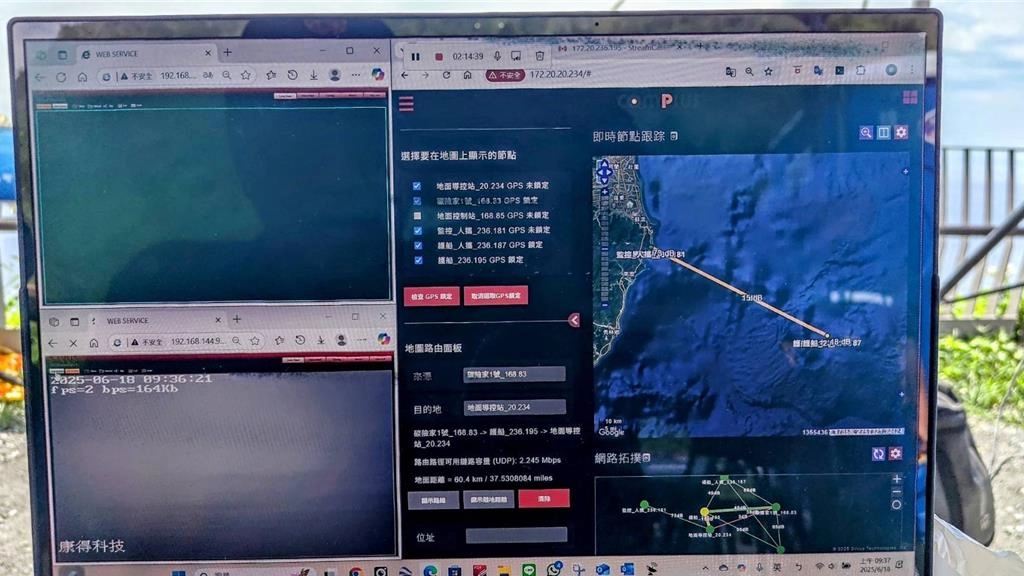Stop the screen recording

tap(438, 56)
